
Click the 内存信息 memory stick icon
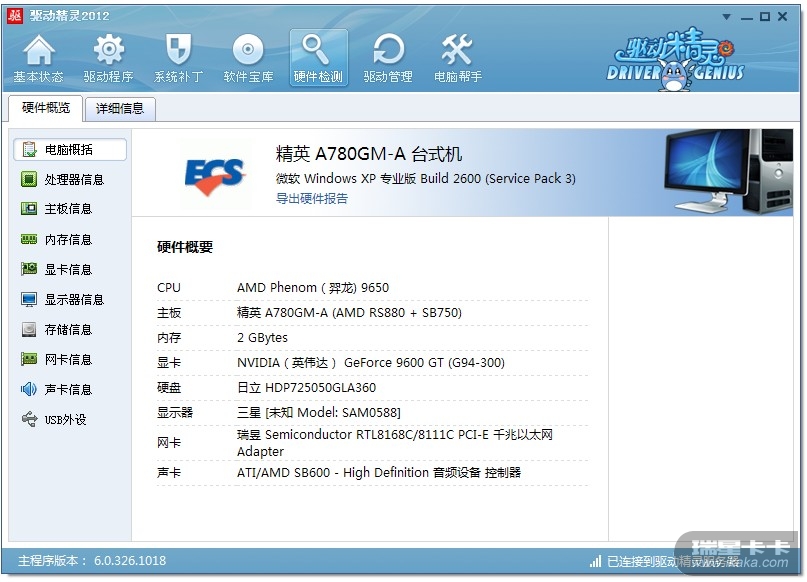point(29,239)
